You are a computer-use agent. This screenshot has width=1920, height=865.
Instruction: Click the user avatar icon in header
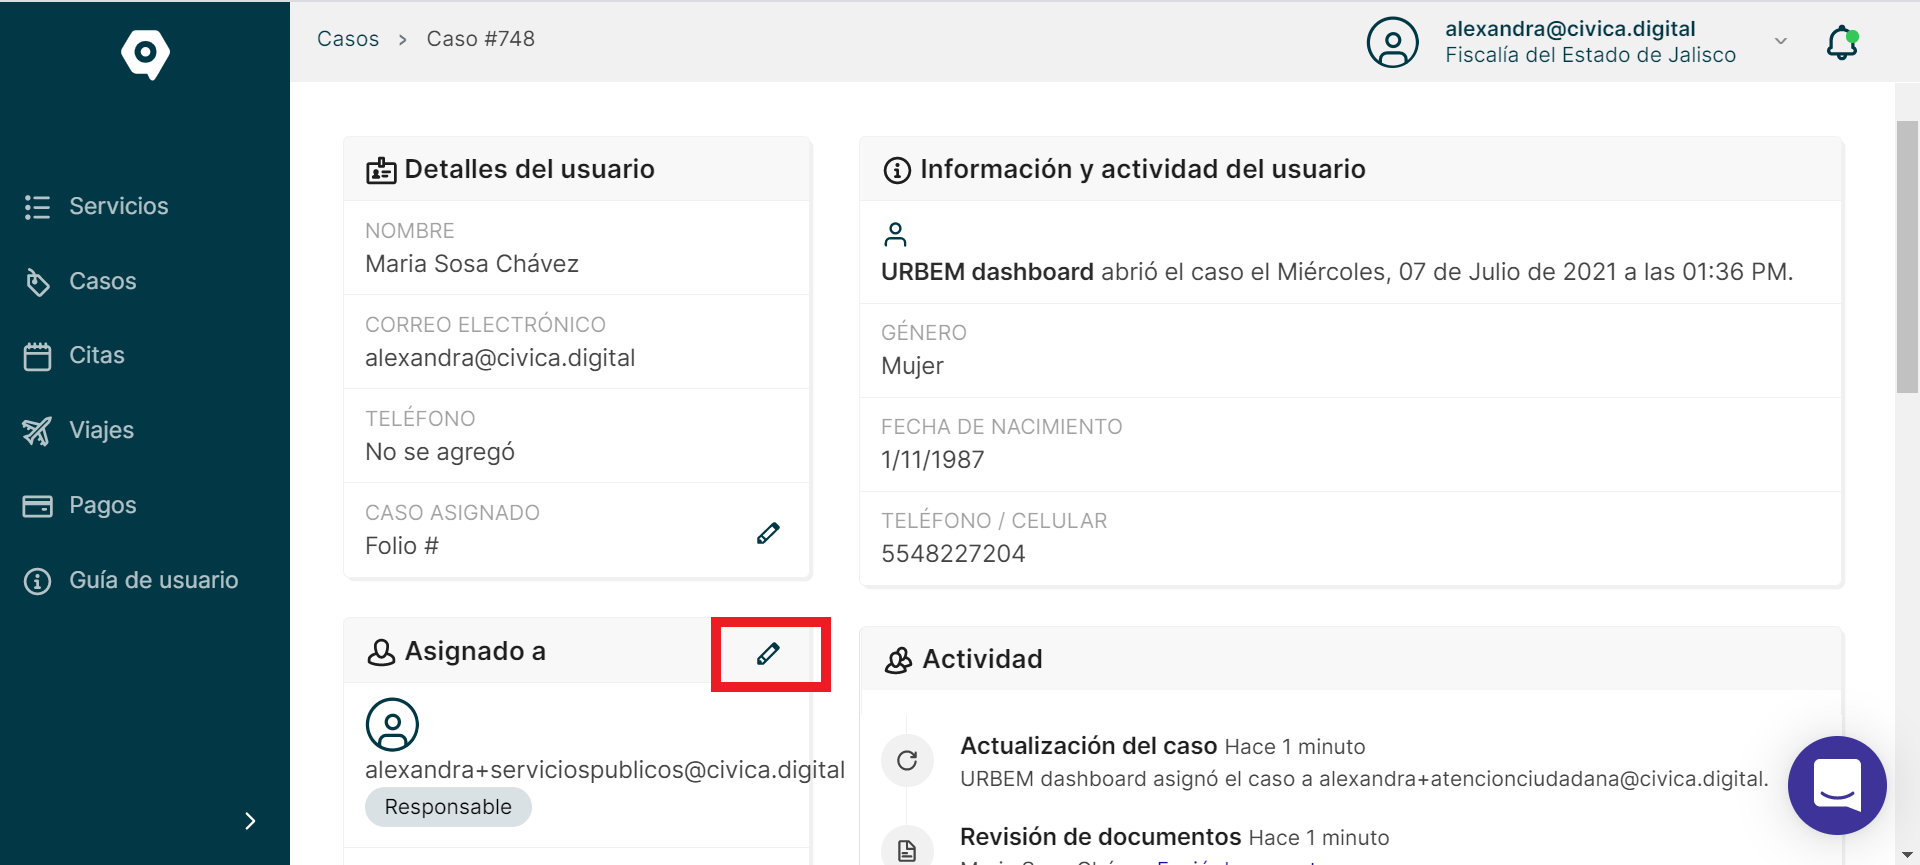[1392, 42]
